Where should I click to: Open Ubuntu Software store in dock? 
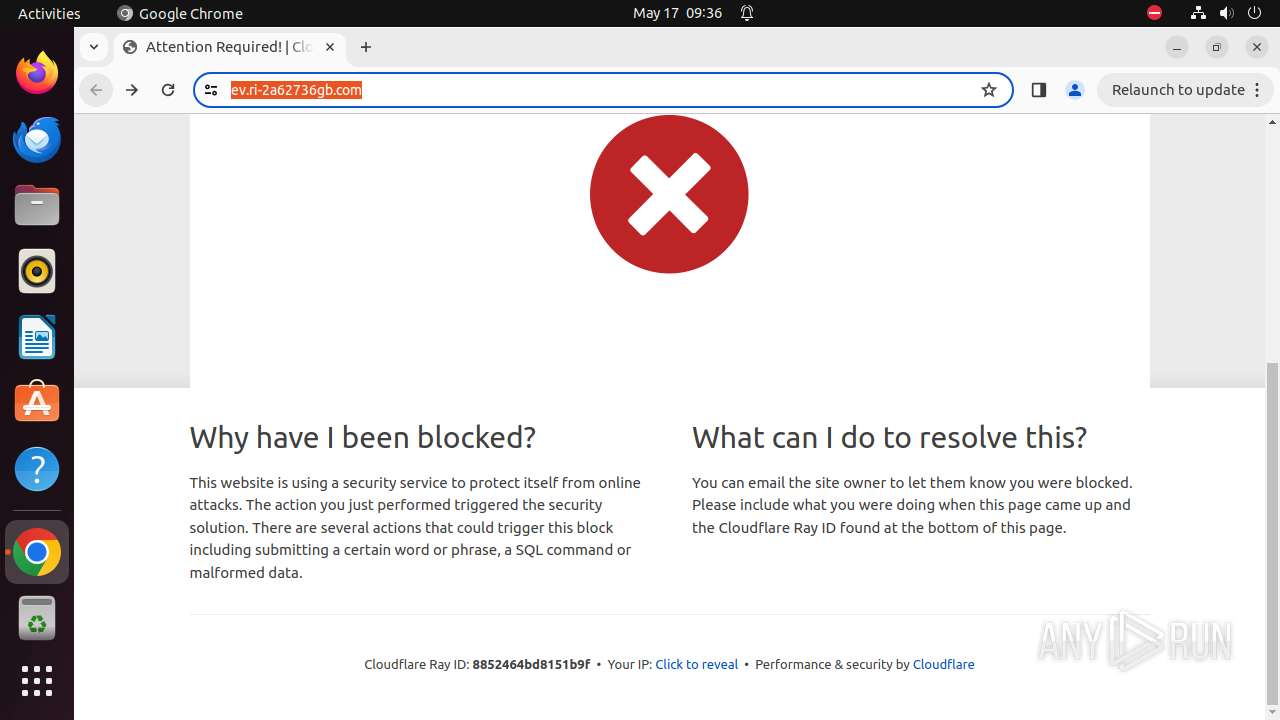[37, 403]
